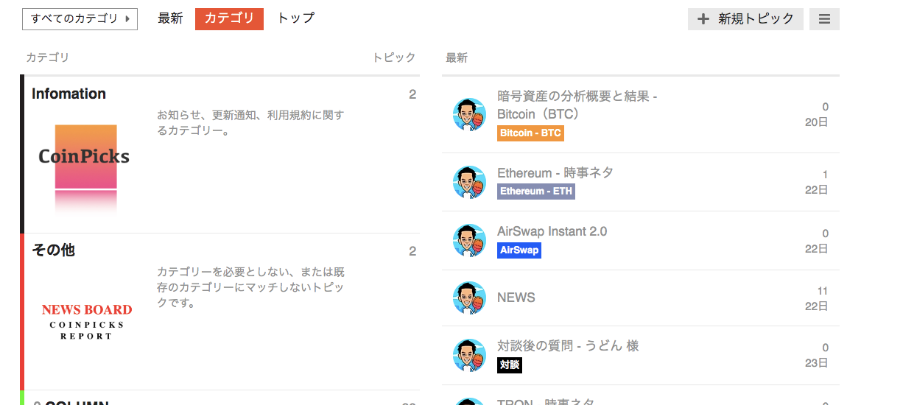Viewport: 900px width, 405px height.
Task: Click the 最新 column header above topics
Action: pyautogui.click(x=457, y=57)
